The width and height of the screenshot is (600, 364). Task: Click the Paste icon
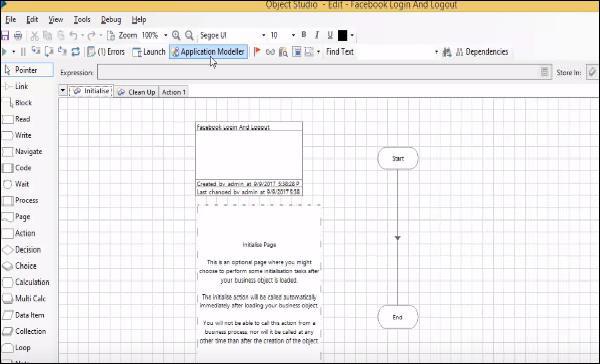[x=60, y=36]
